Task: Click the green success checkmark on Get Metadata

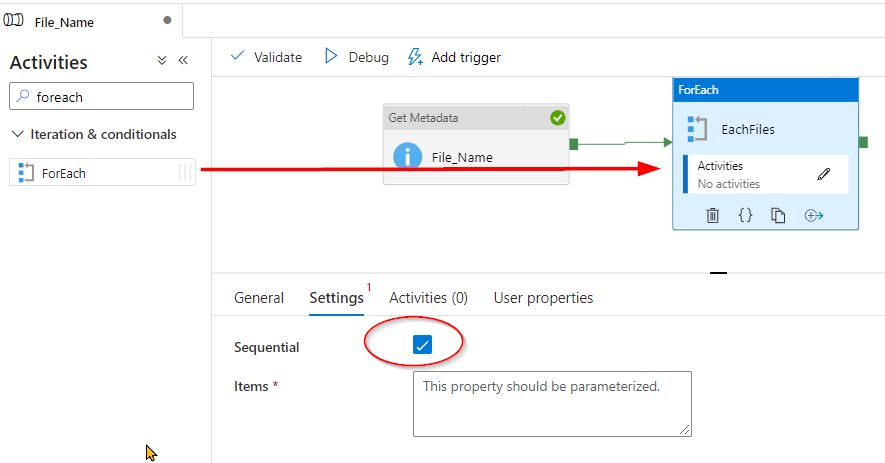Action: [x=558, y=118]
